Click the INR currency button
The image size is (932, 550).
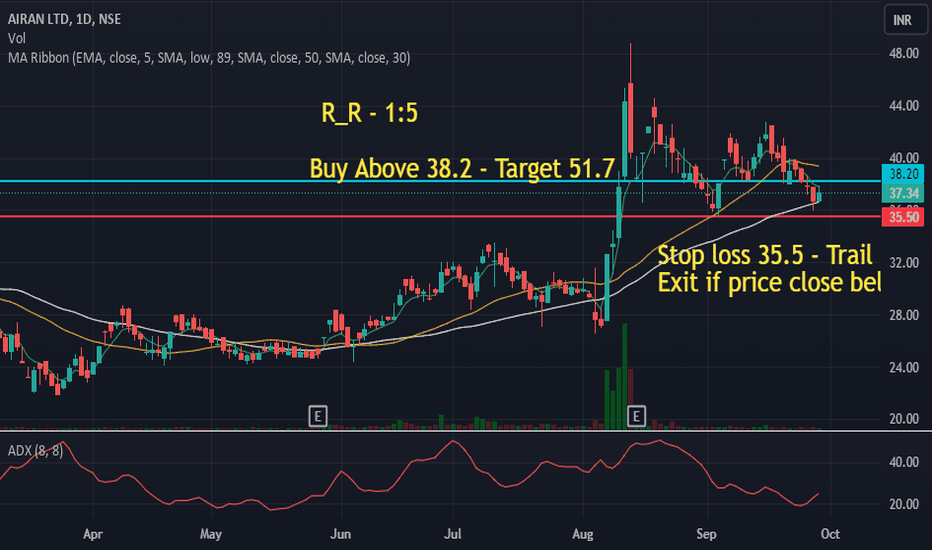904,20
